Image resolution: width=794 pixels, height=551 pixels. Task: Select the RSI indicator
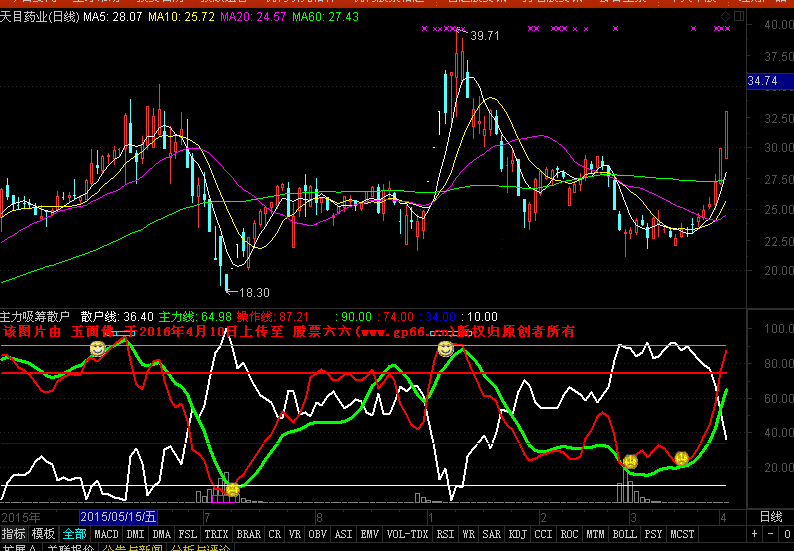click(x=446, y=534)
